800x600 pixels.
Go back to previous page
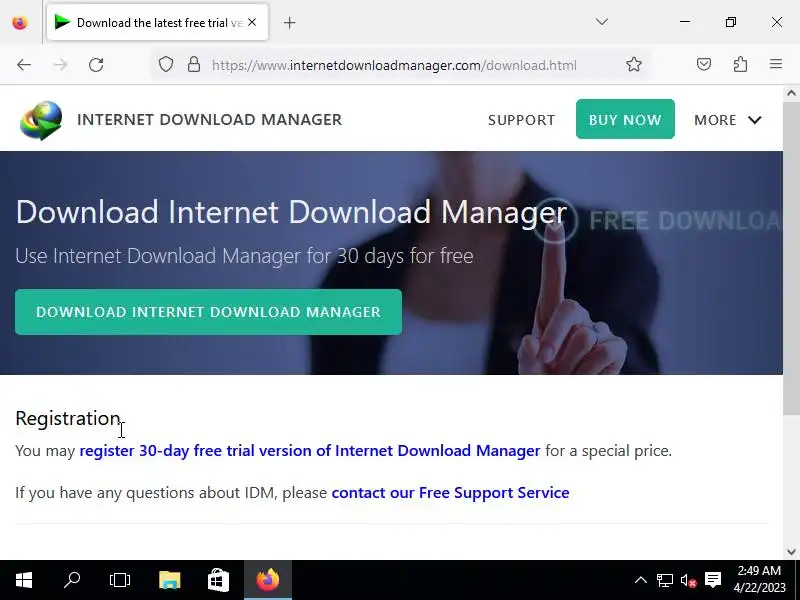pyautogui.click(x=24, y=65)
